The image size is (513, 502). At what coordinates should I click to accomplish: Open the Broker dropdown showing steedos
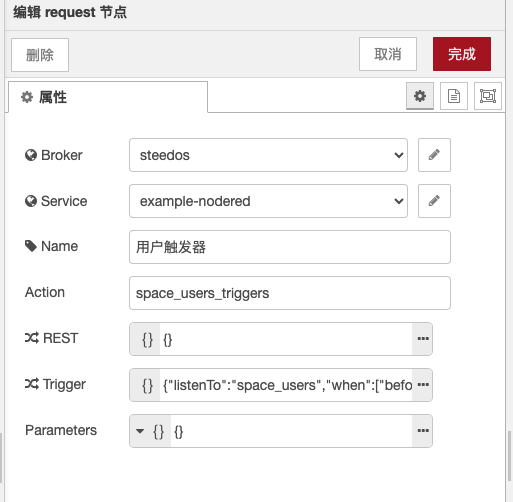tap(268, 155)
